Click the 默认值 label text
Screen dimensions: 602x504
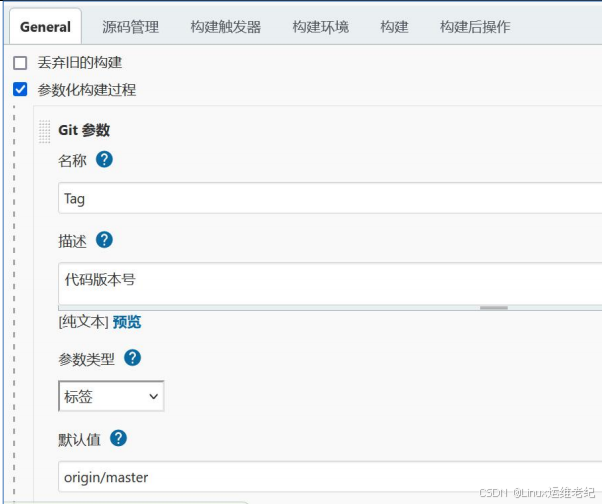79,440
